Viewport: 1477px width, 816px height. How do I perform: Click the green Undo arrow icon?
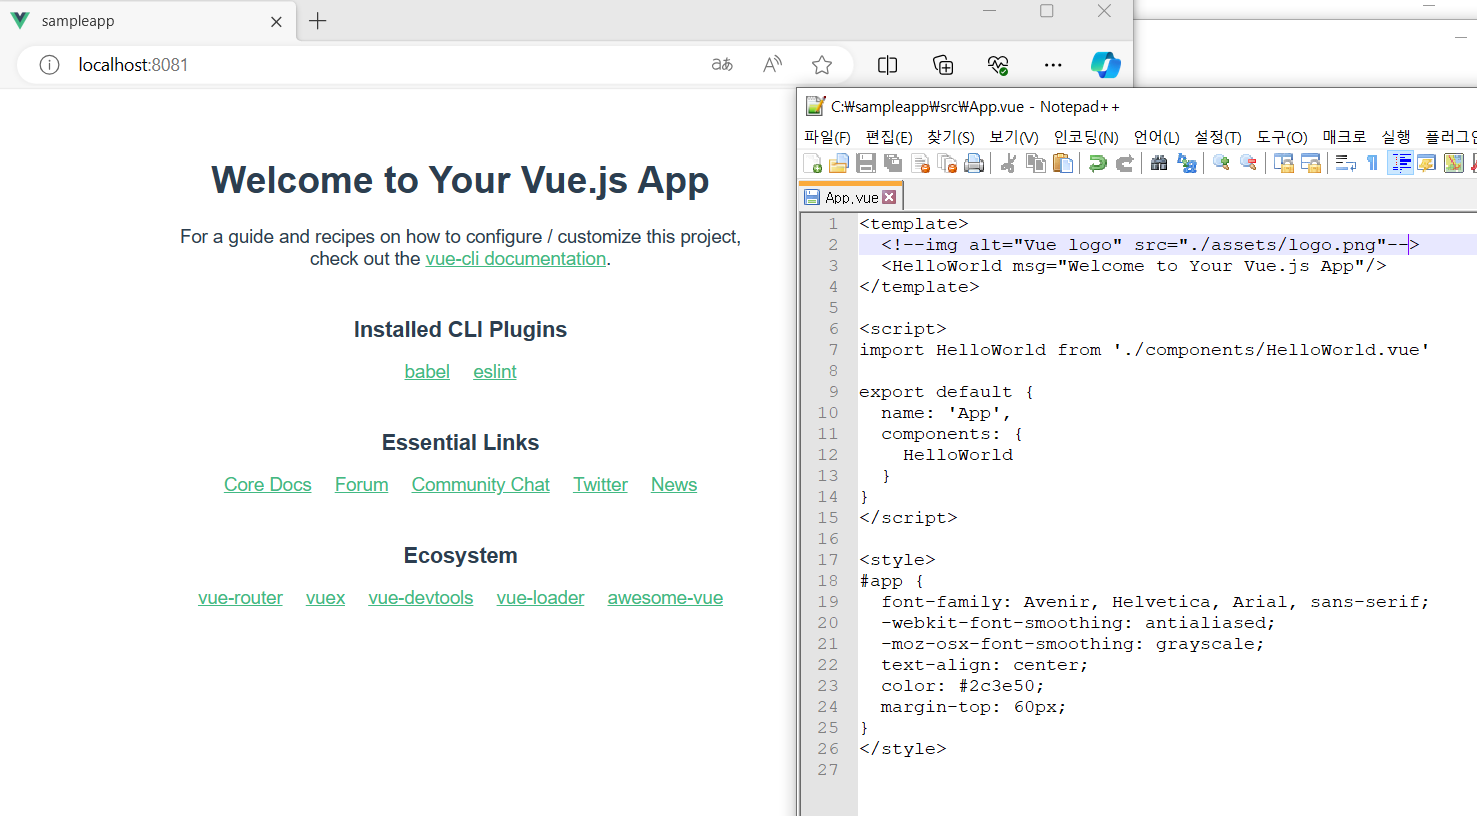click(1097, 163)
